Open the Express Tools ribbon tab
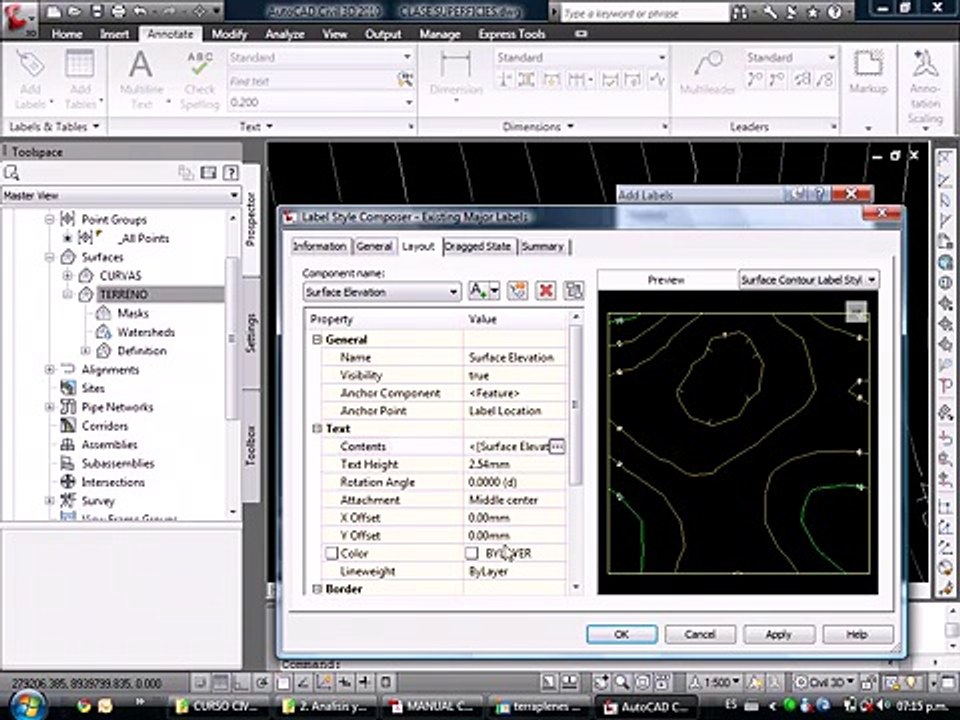The image size is (960, 720). point(512,34)
